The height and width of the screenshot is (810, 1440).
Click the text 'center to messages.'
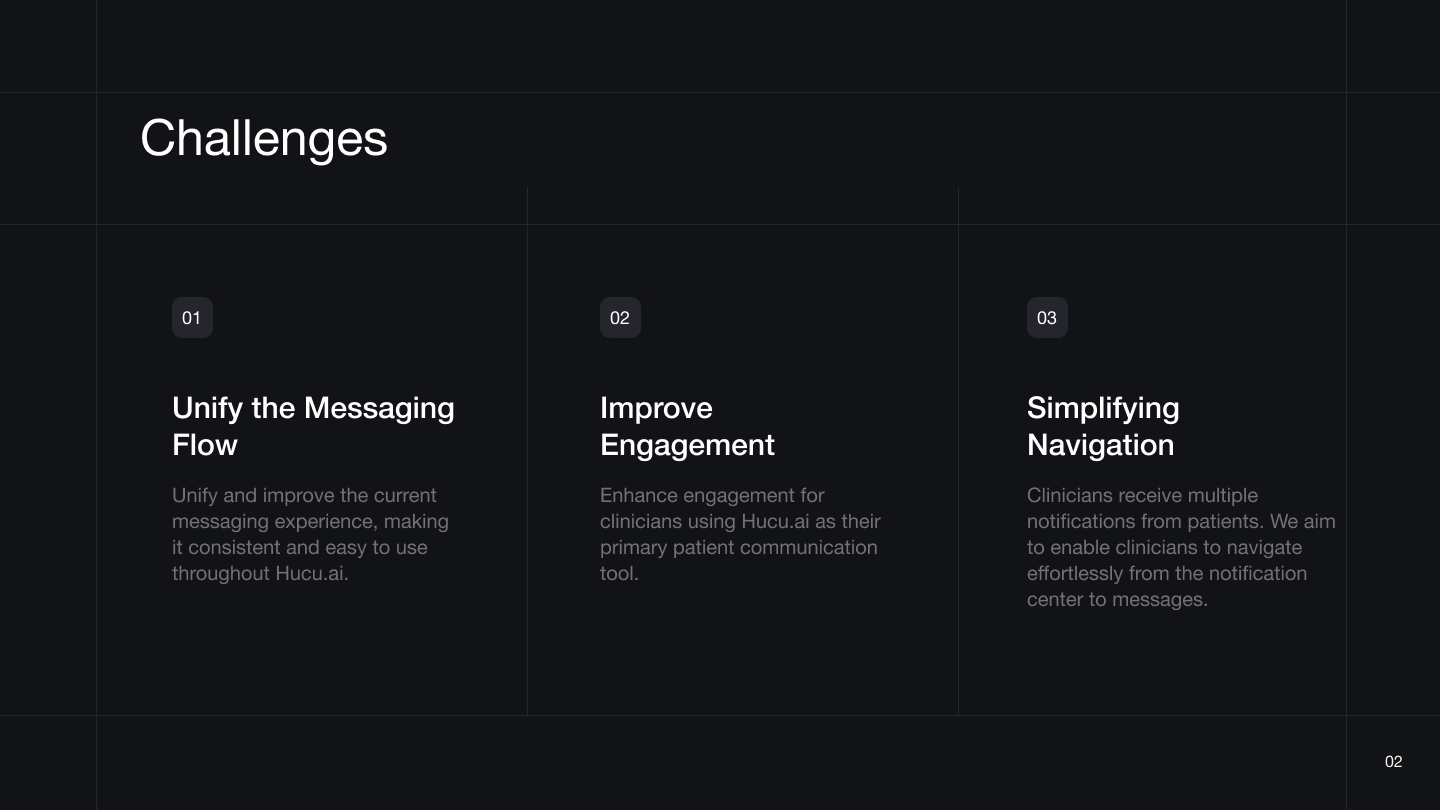tap(1117, 599)
